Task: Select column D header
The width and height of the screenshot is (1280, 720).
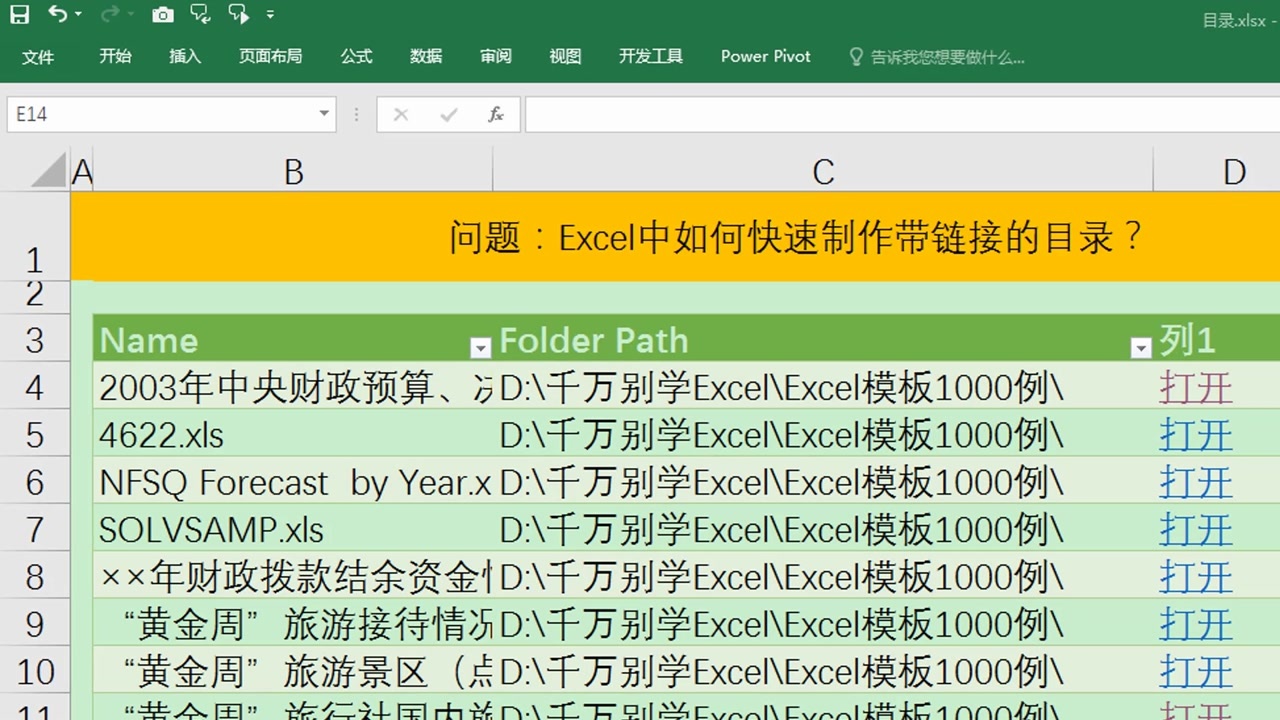Action: click(1217, 172)
